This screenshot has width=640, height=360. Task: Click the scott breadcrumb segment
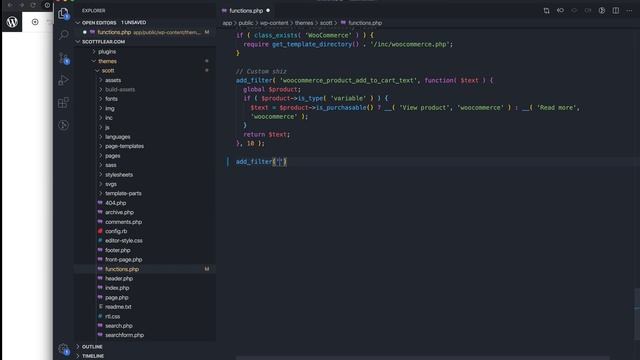click(x=326, y=23)
